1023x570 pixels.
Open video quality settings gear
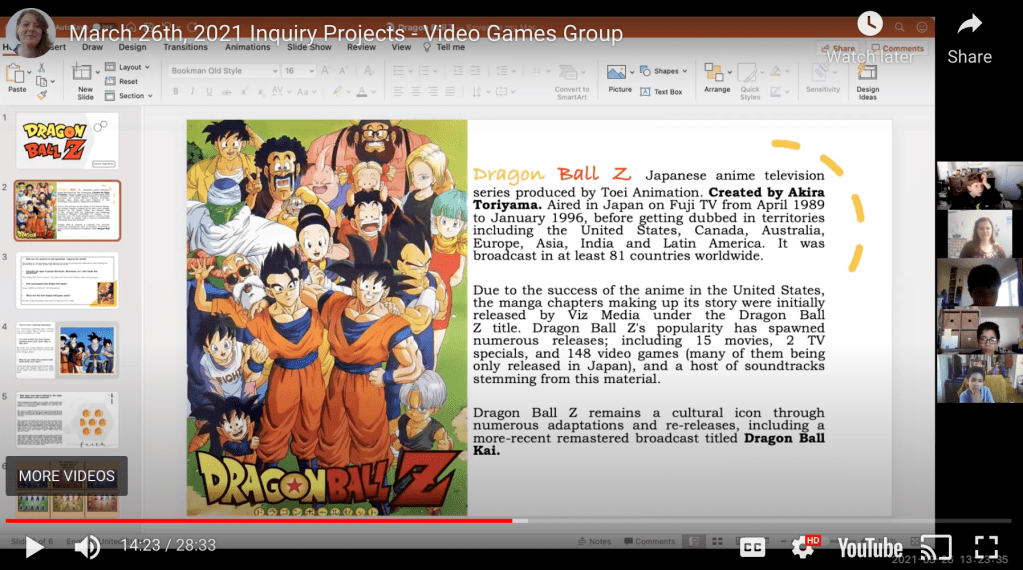pyautogui.click(x=802, y=547)
